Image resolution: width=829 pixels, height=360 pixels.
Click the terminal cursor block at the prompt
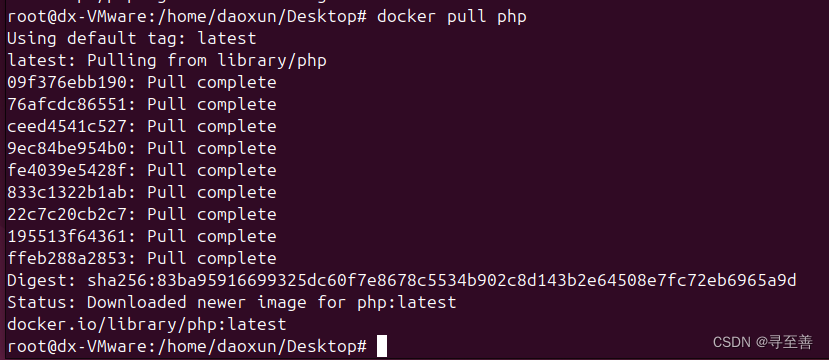pos(382,346)
